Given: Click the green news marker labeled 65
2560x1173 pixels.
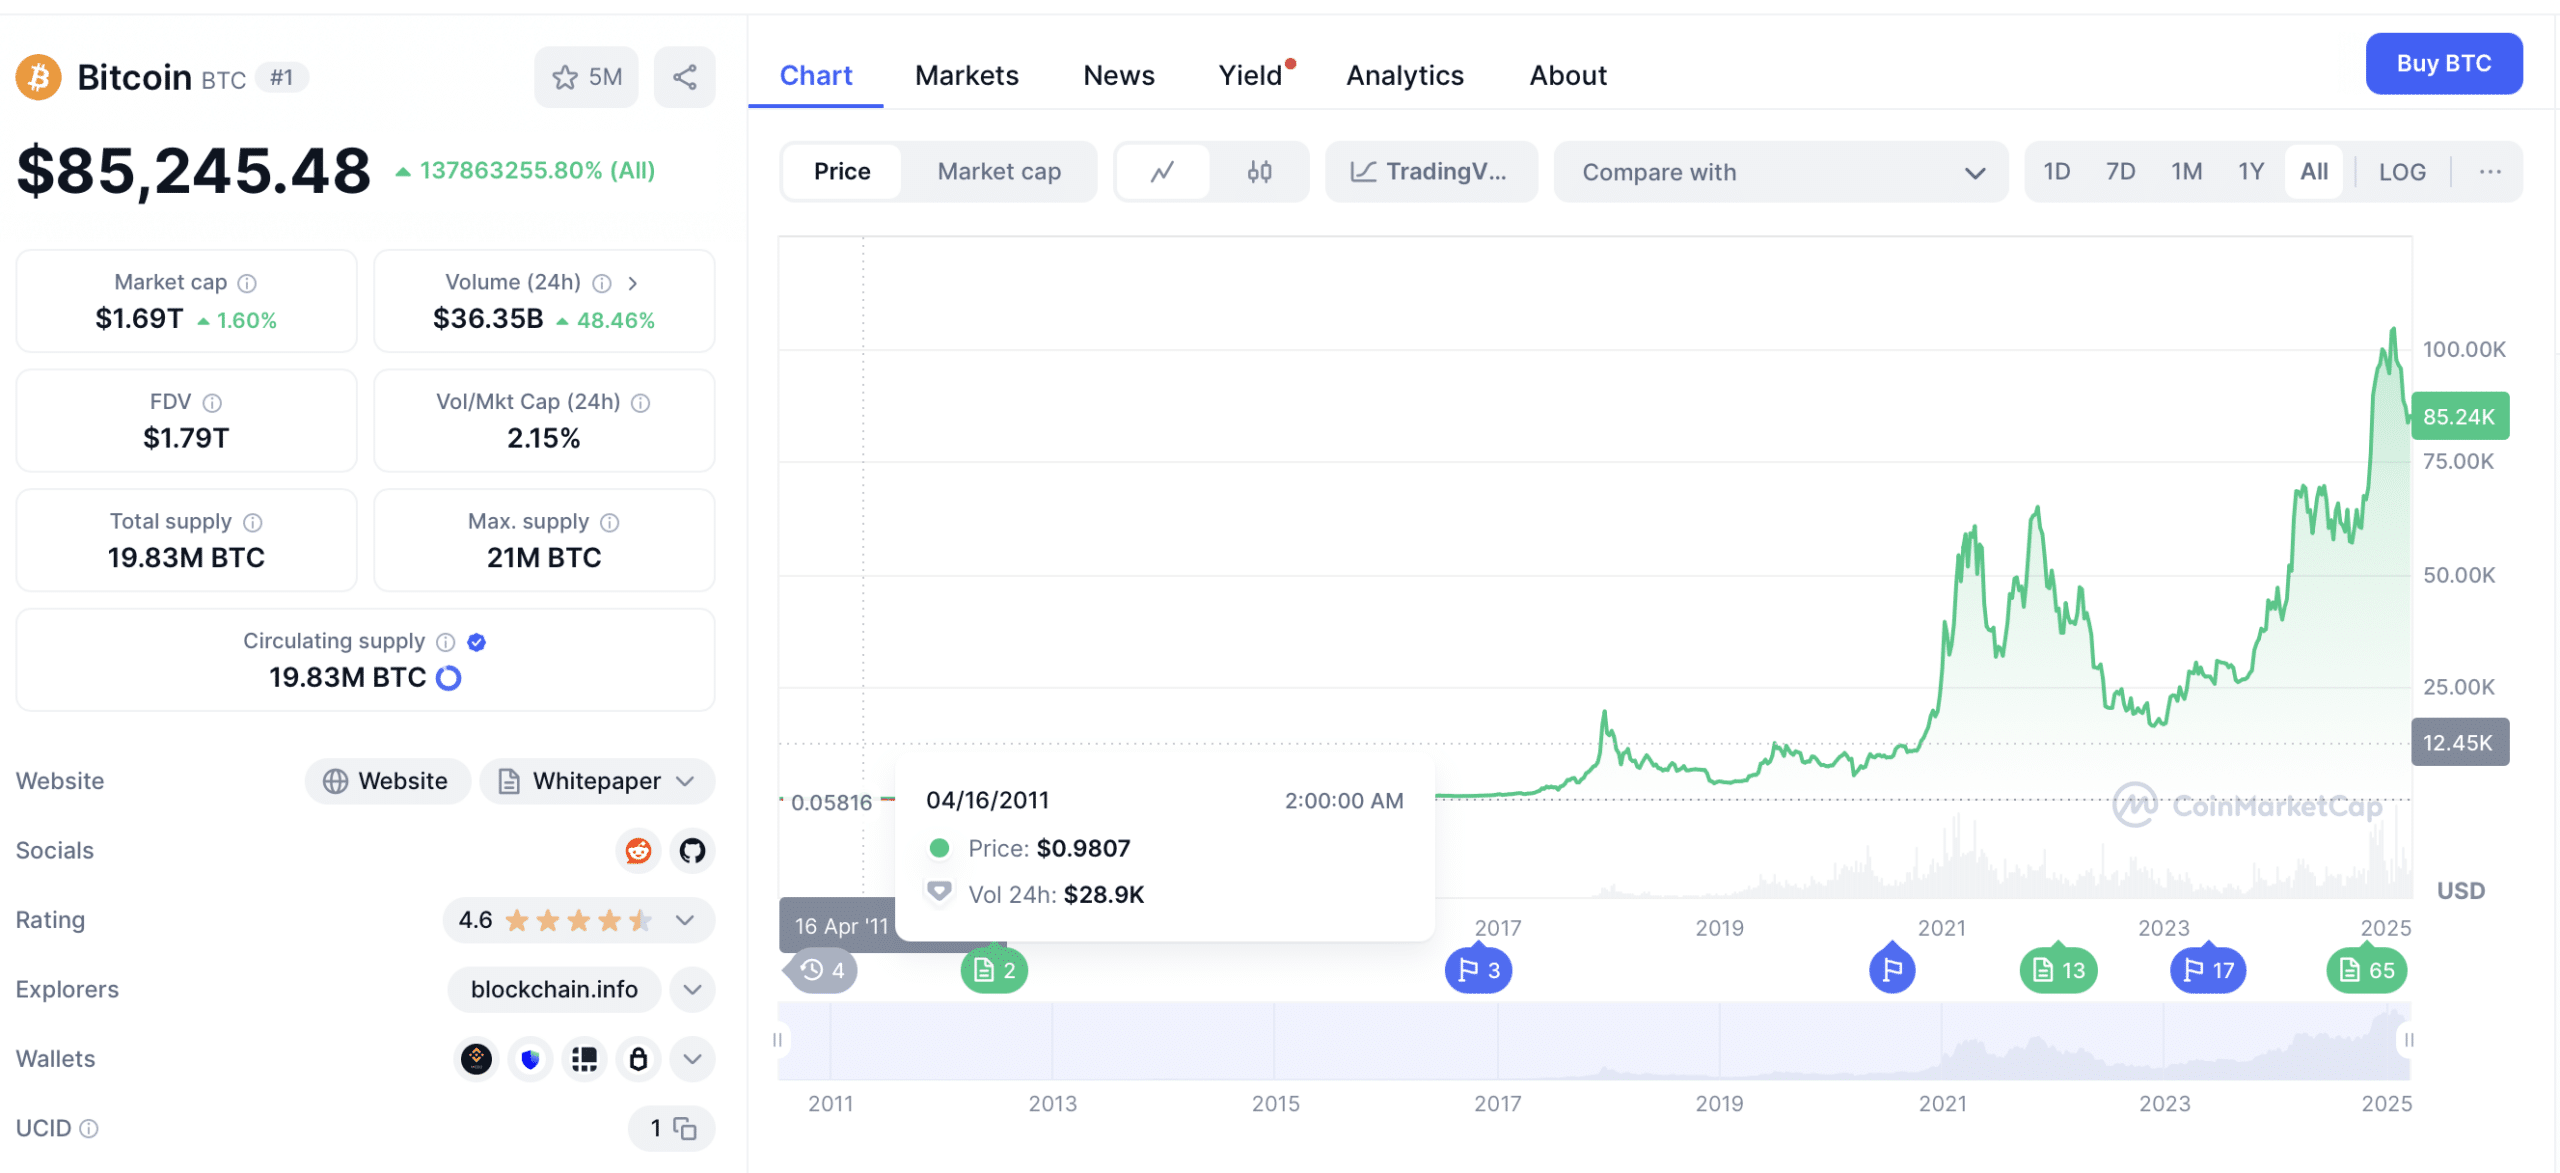Looking at the screenshot, I should coord(2366,971).
